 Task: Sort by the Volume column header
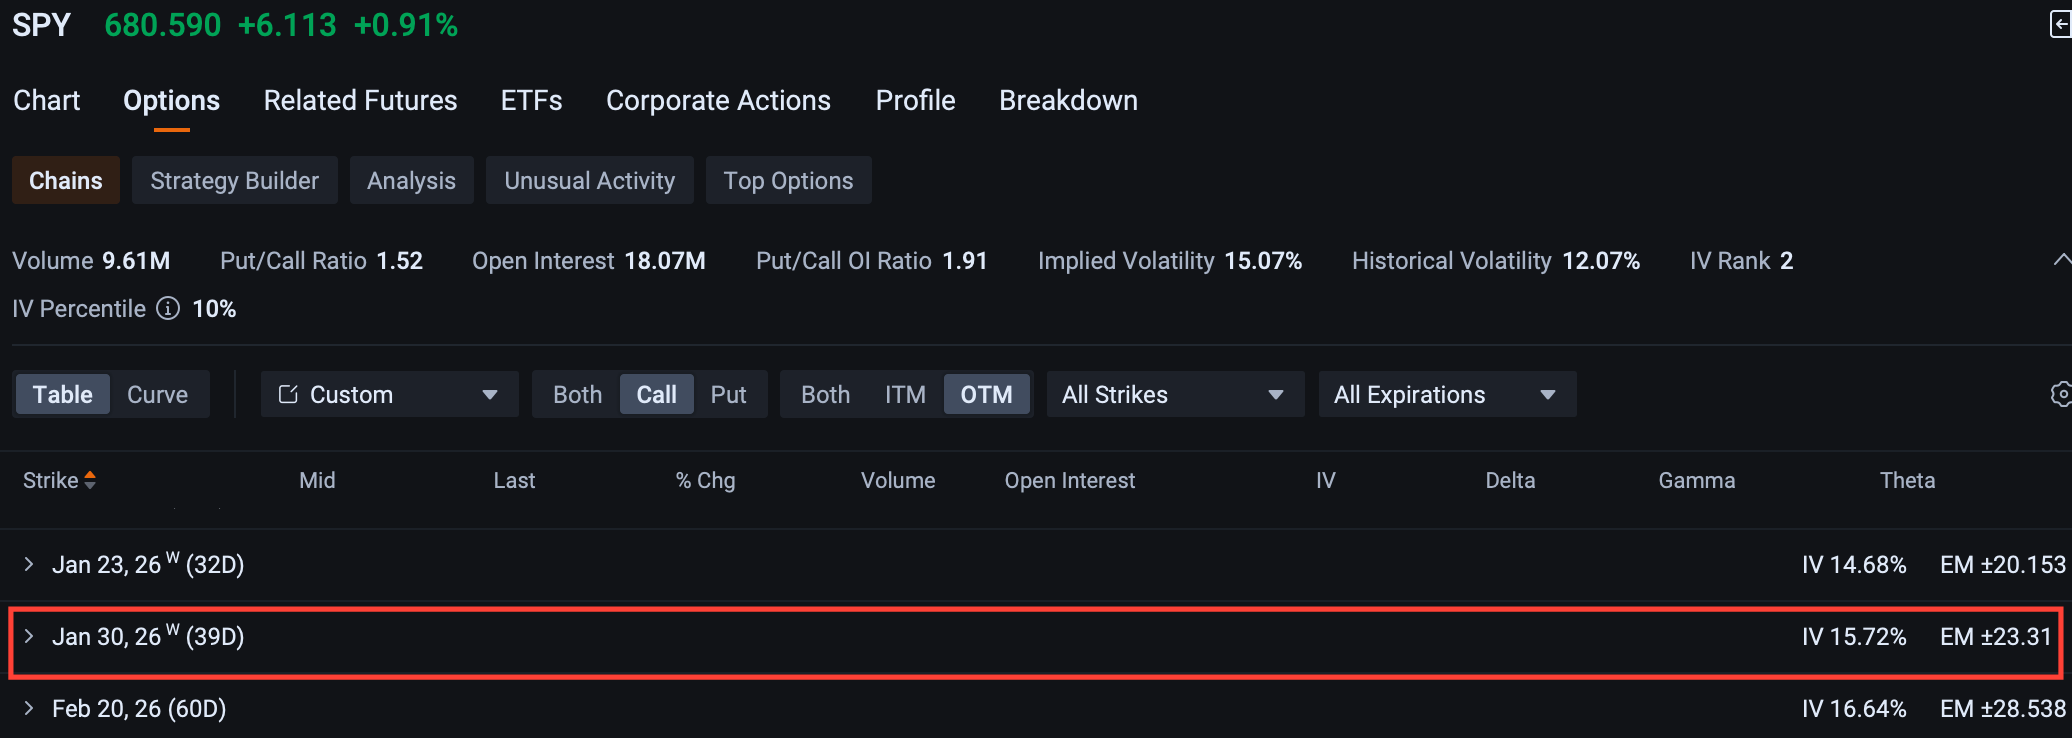coord(898,480)
